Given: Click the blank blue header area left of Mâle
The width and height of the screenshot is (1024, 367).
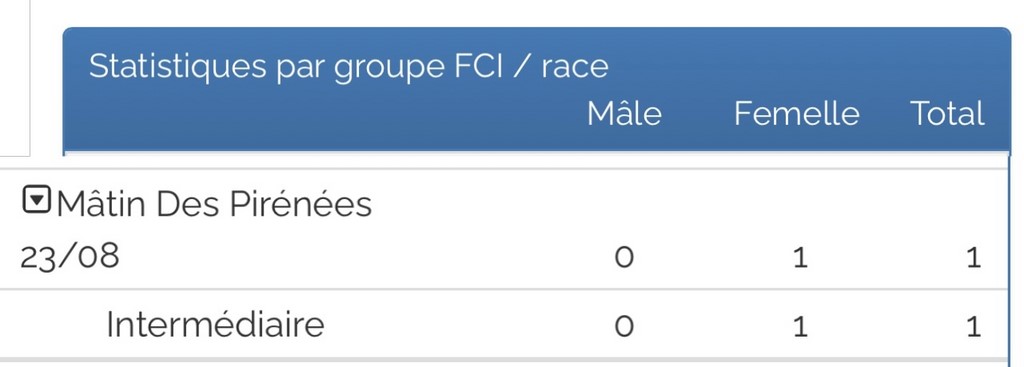Looking at the screenshot, I should click(327, 114).
